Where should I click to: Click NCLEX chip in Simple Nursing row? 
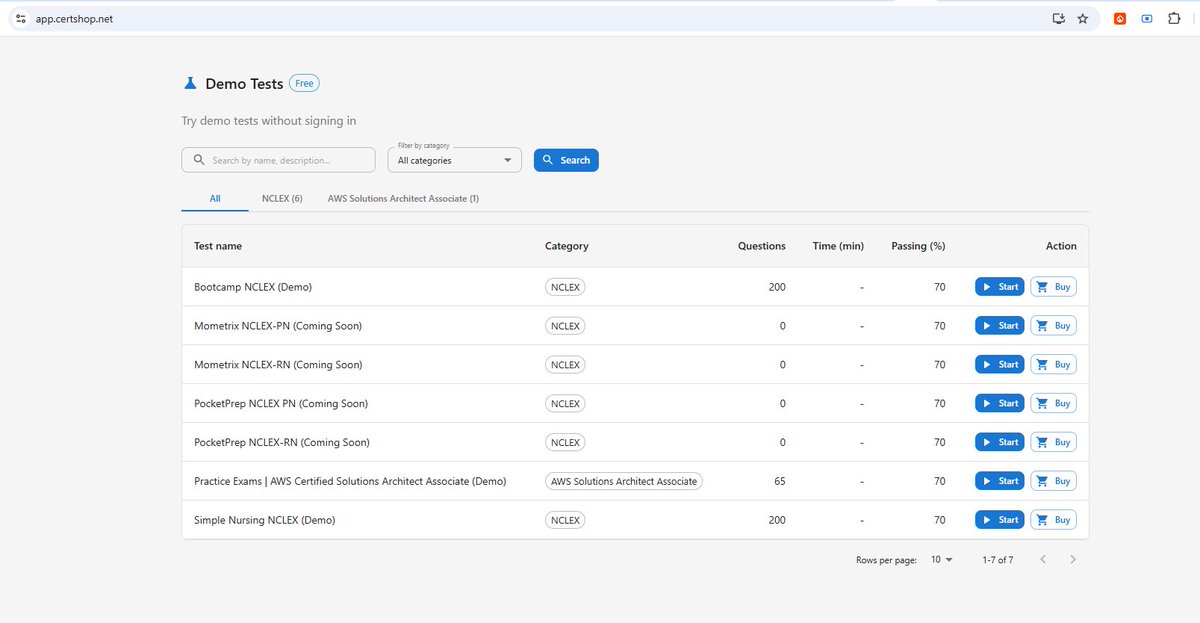pyautogui.click(x=565, y=520)
